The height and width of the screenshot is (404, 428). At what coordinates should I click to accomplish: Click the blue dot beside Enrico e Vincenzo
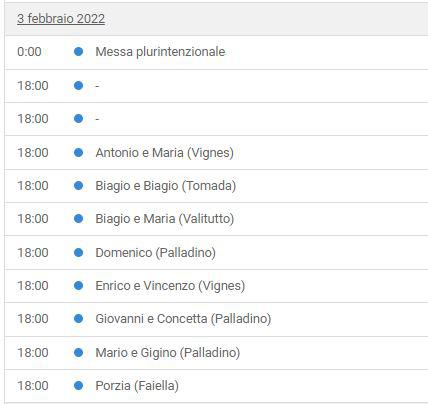click(x=78, y=286)
